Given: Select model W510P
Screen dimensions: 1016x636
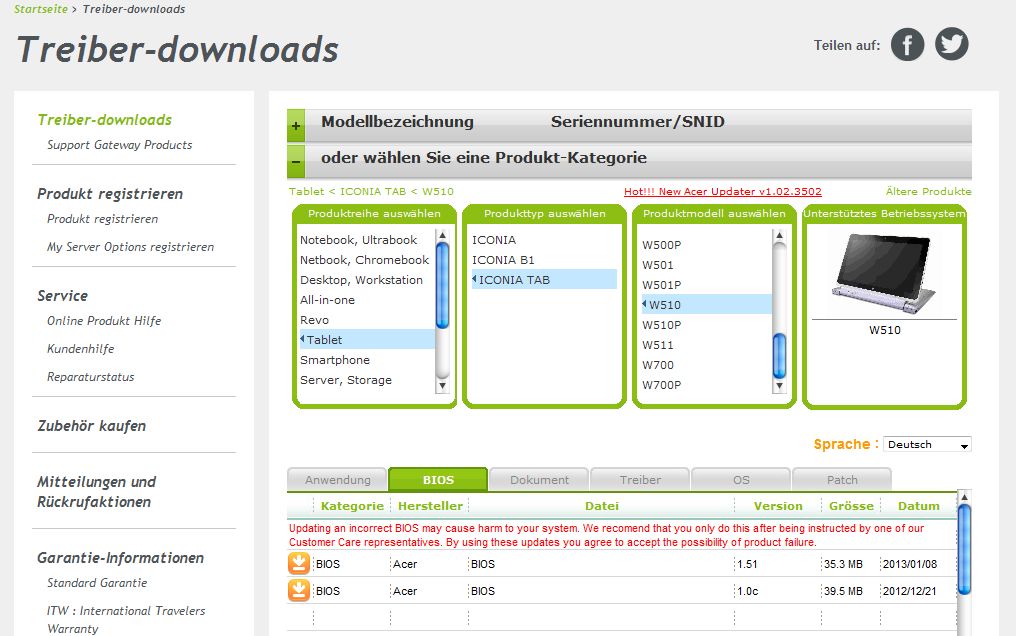Looking at the screenshot, I should click(662, 325).
